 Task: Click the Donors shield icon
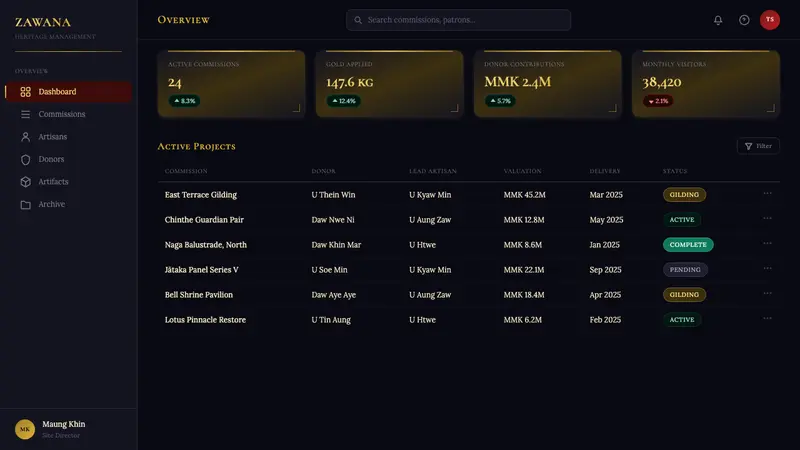(x=26, y=159)
